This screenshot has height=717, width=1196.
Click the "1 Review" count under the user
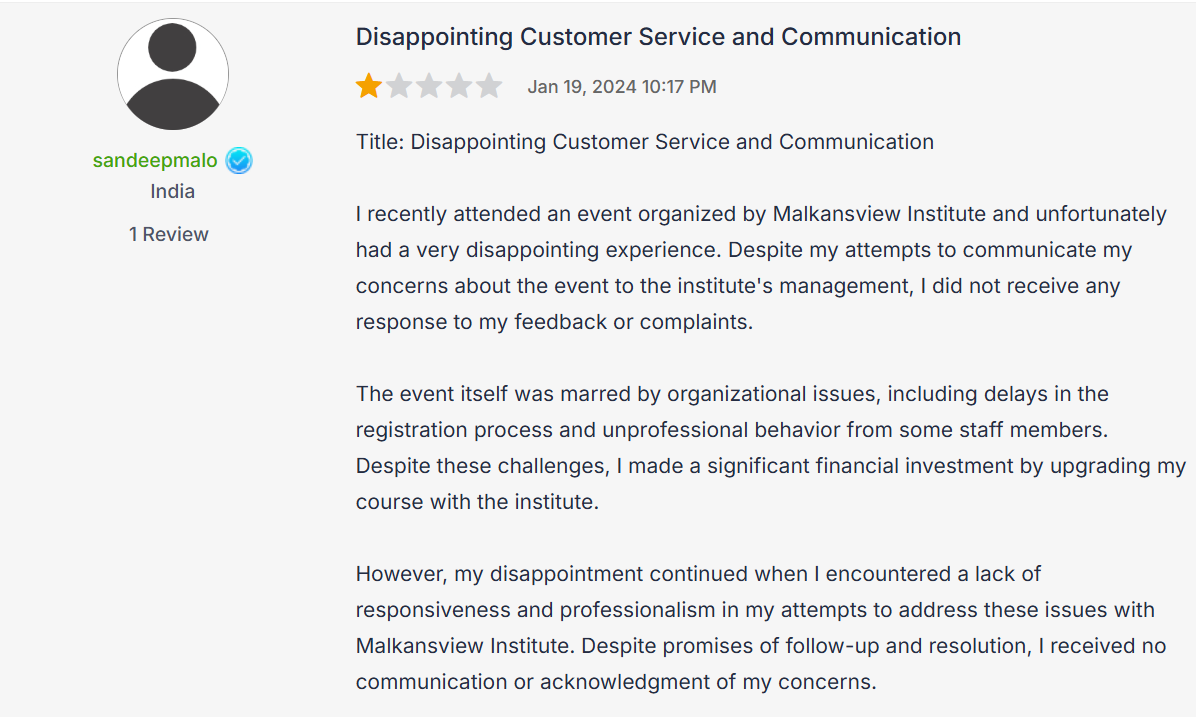coord(169,234)
